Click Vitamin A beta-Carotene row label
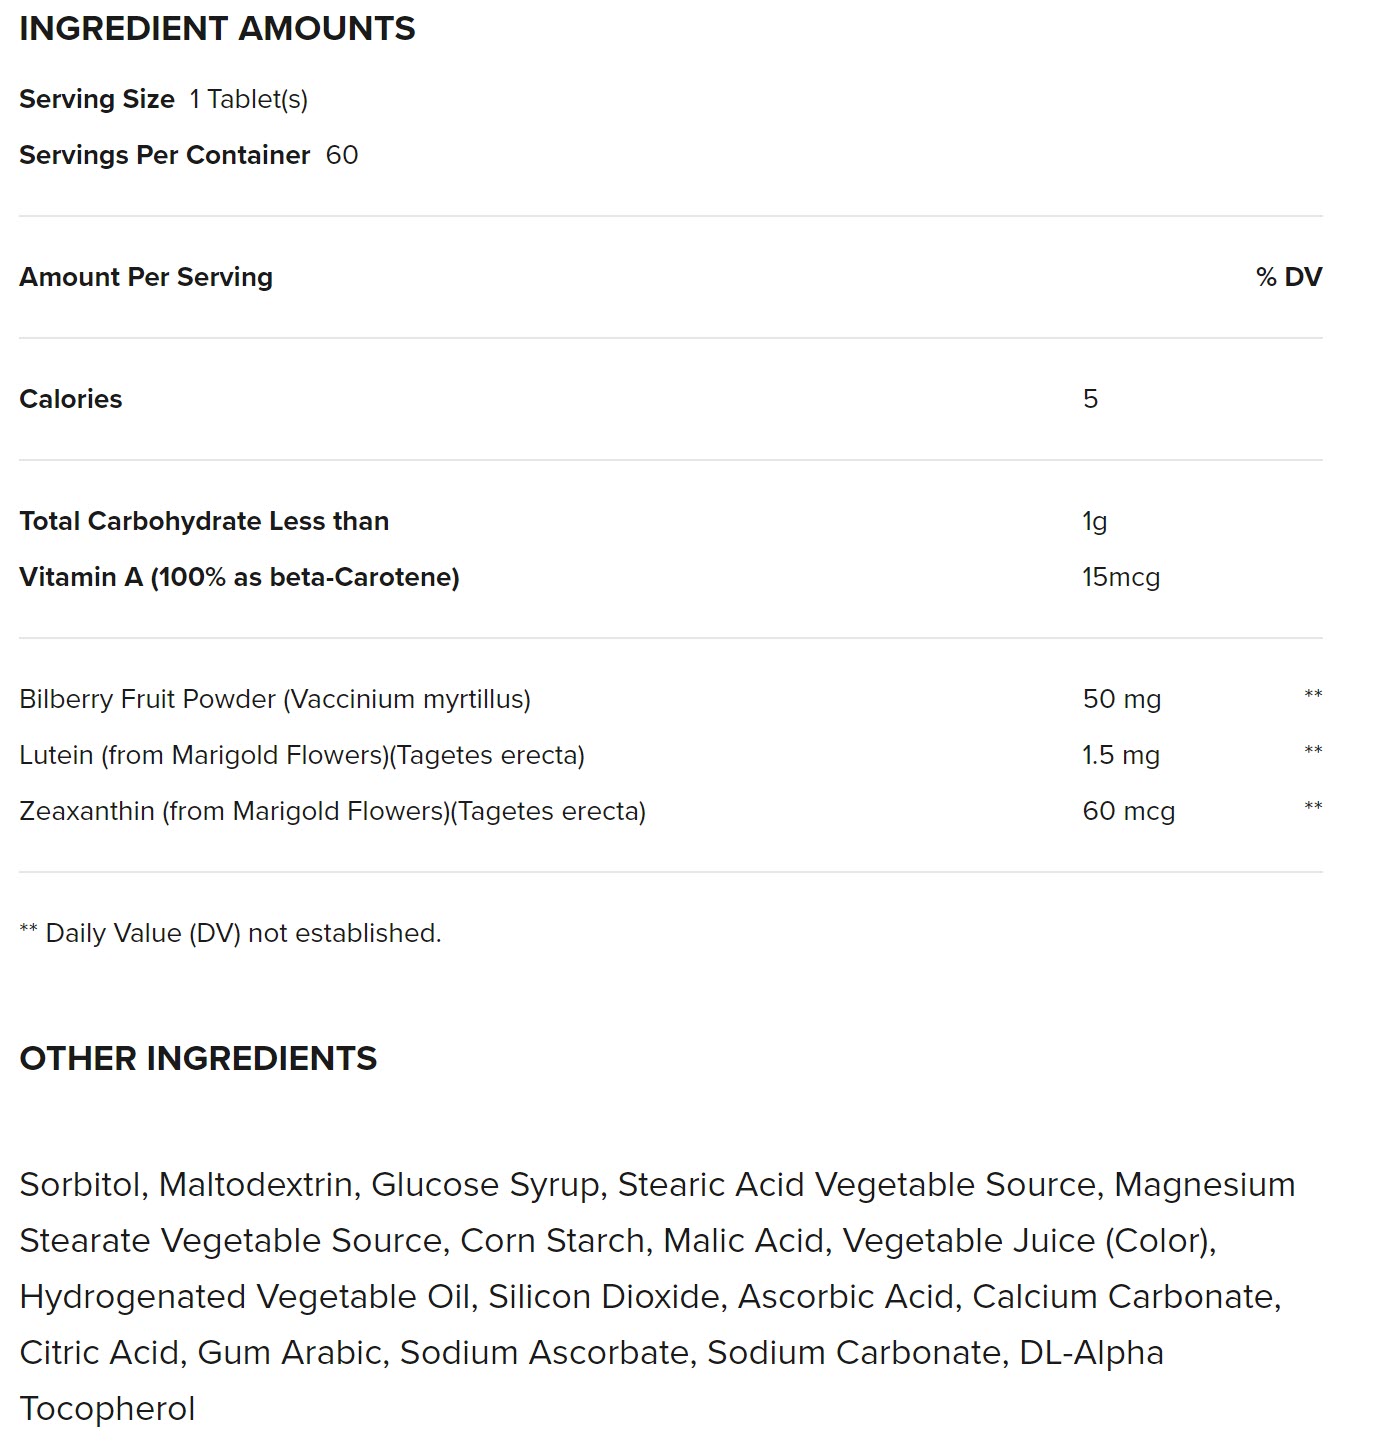Screen dimensions: 1377x1444 click(239, 577)
